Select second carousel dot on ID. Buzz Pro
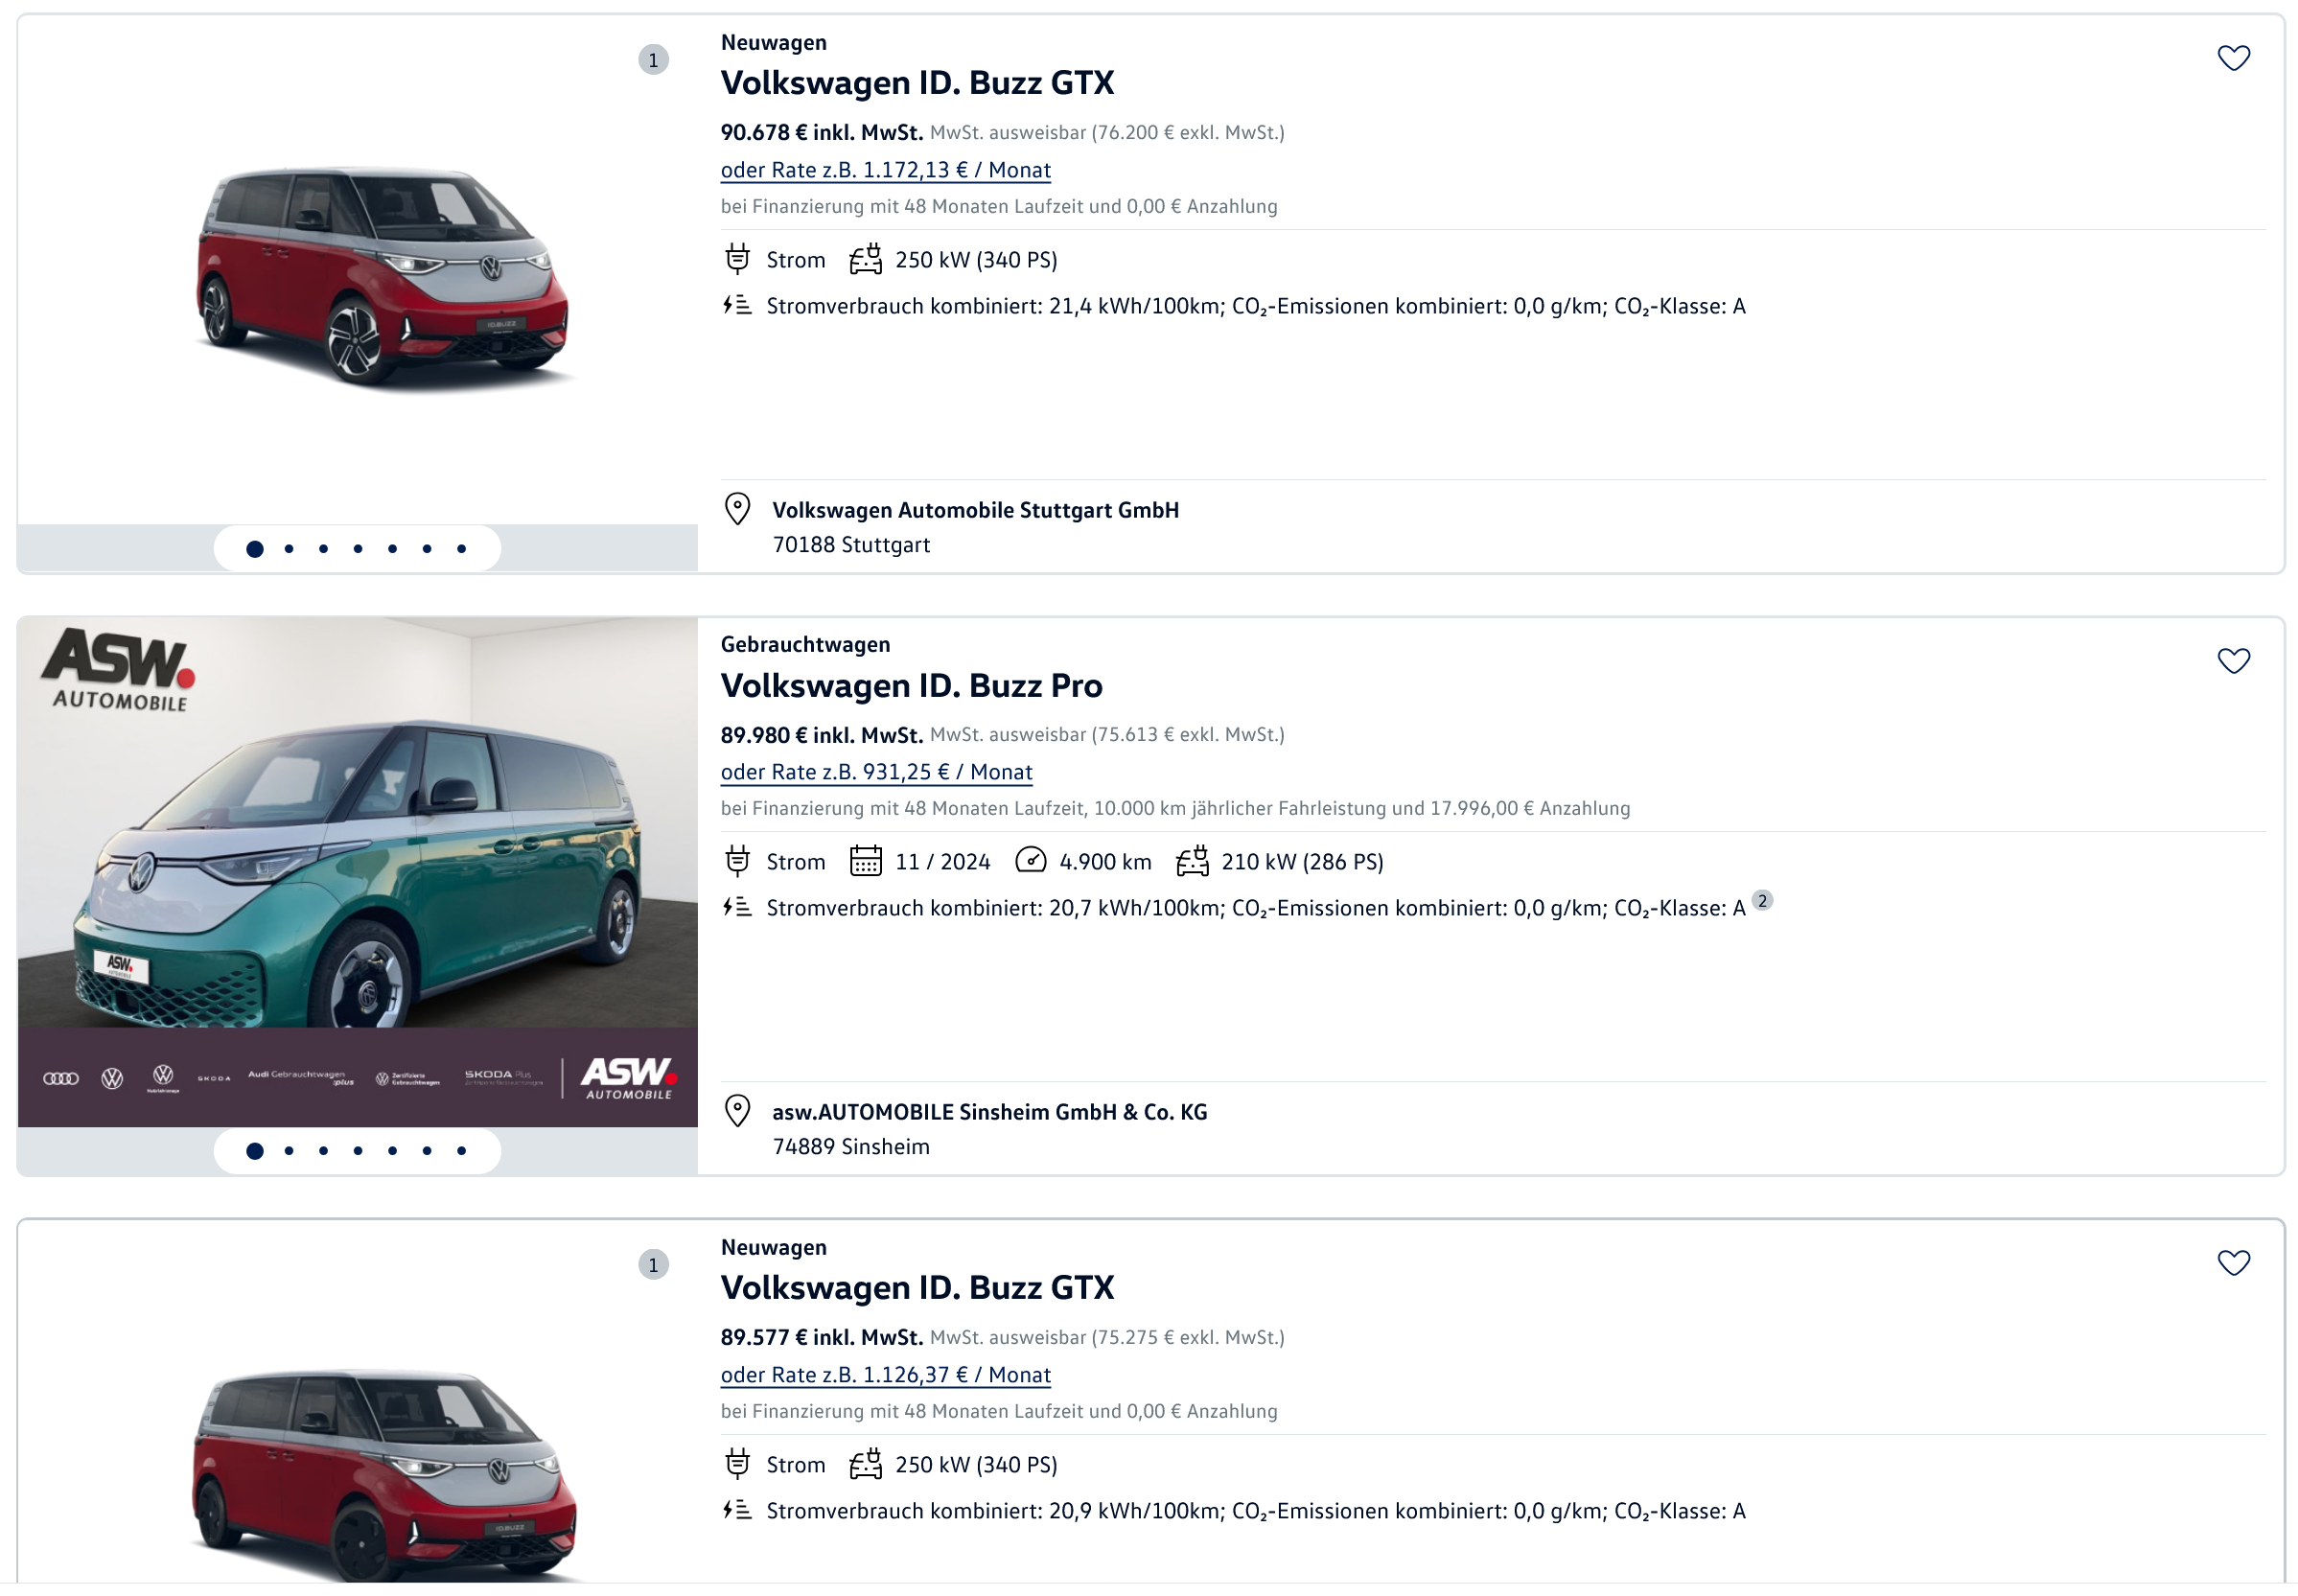 coord(289,1150)
